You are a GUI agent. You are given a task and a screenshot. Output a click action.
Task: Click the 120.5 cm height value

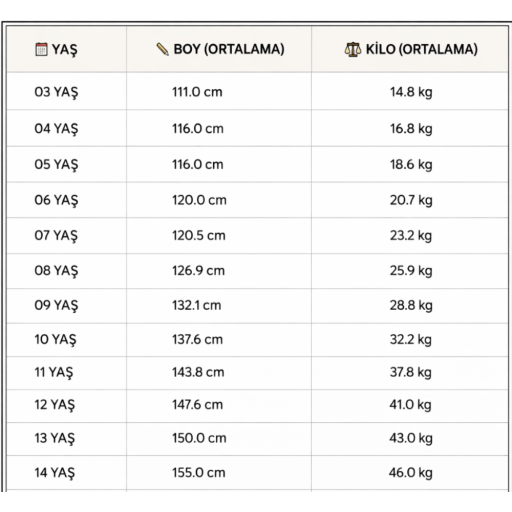[199, 235]
